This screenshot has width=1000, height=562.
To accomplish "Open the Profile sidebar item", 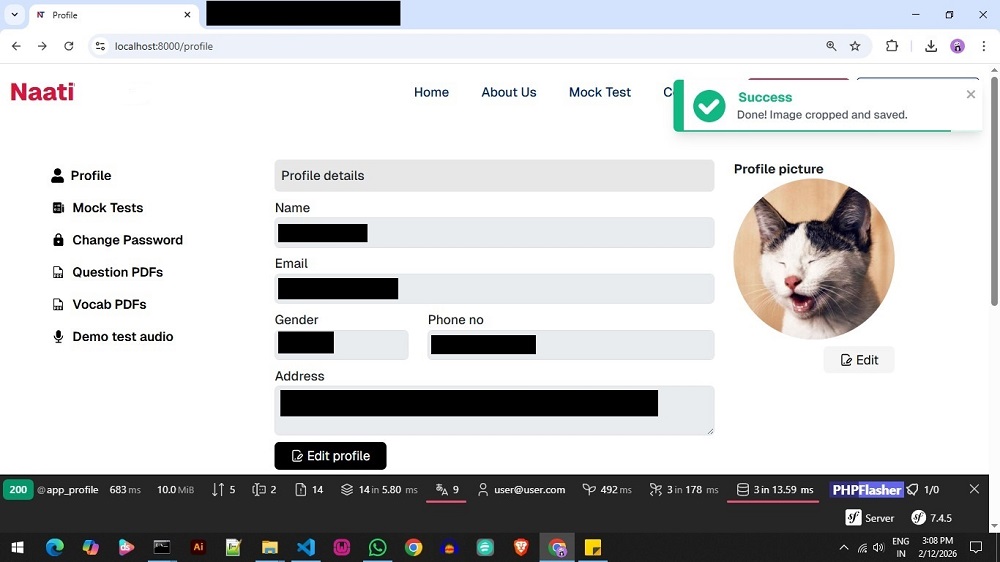I will coord(81,175).
